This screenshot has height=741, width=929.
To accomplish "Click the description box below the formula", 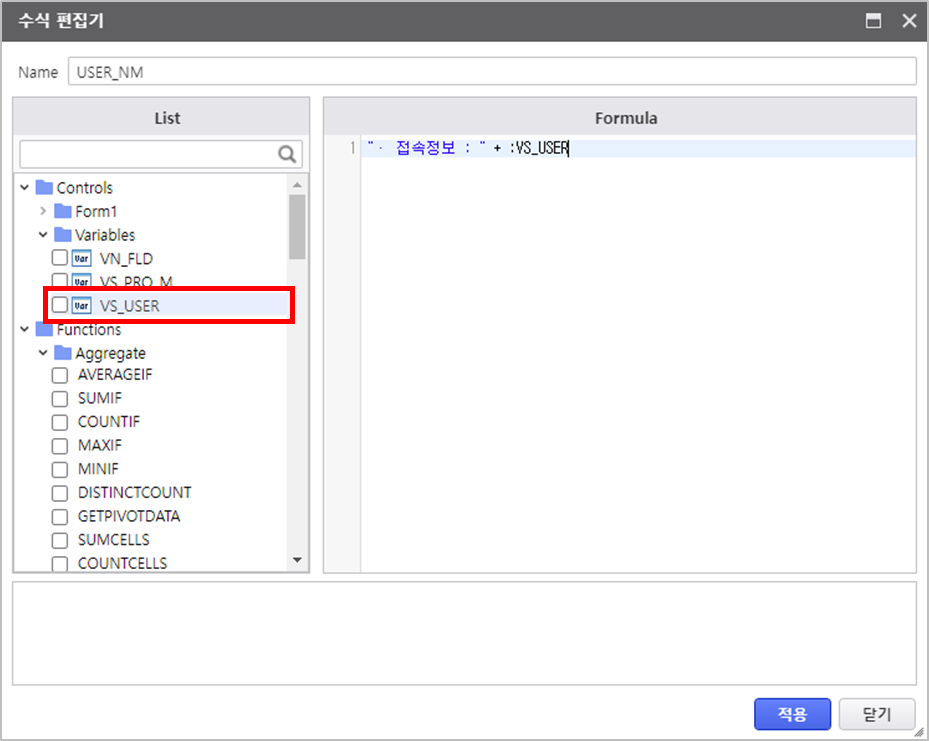I will click(464, 633).
